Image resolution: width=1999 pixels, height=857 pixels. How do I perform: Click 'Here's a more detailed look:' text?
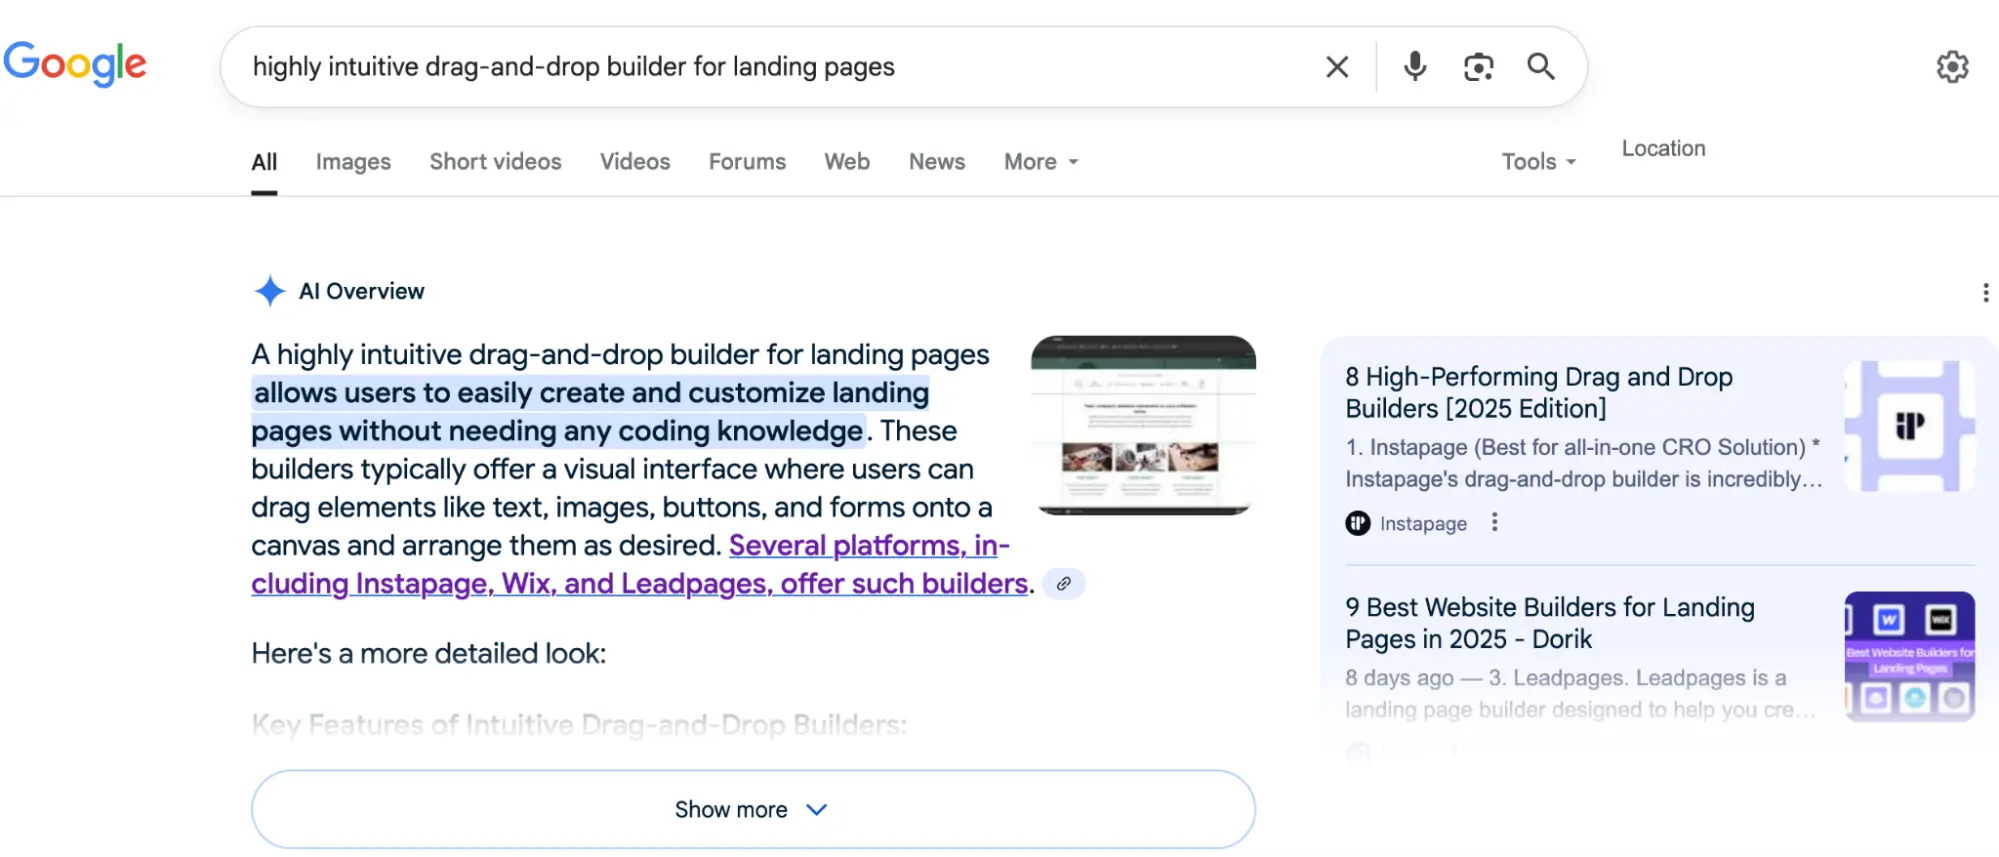point(429,654)
